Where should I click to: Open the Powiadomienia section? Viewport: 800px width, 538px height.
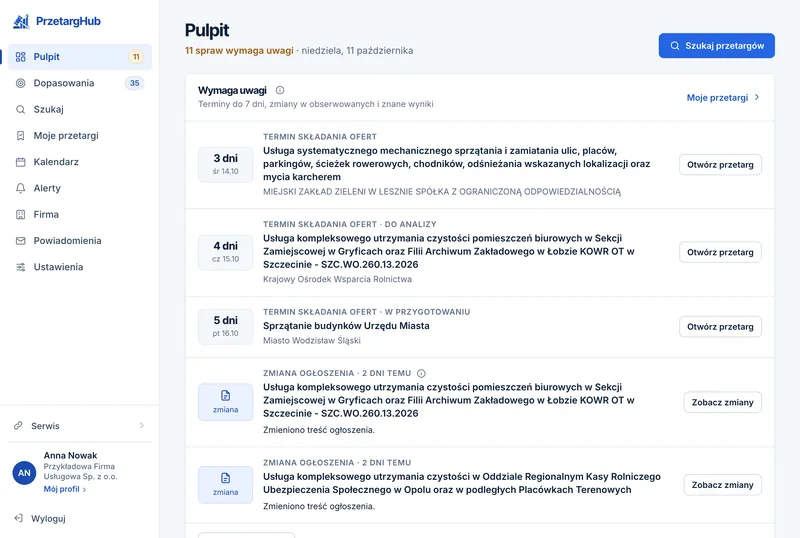point(80,241)
